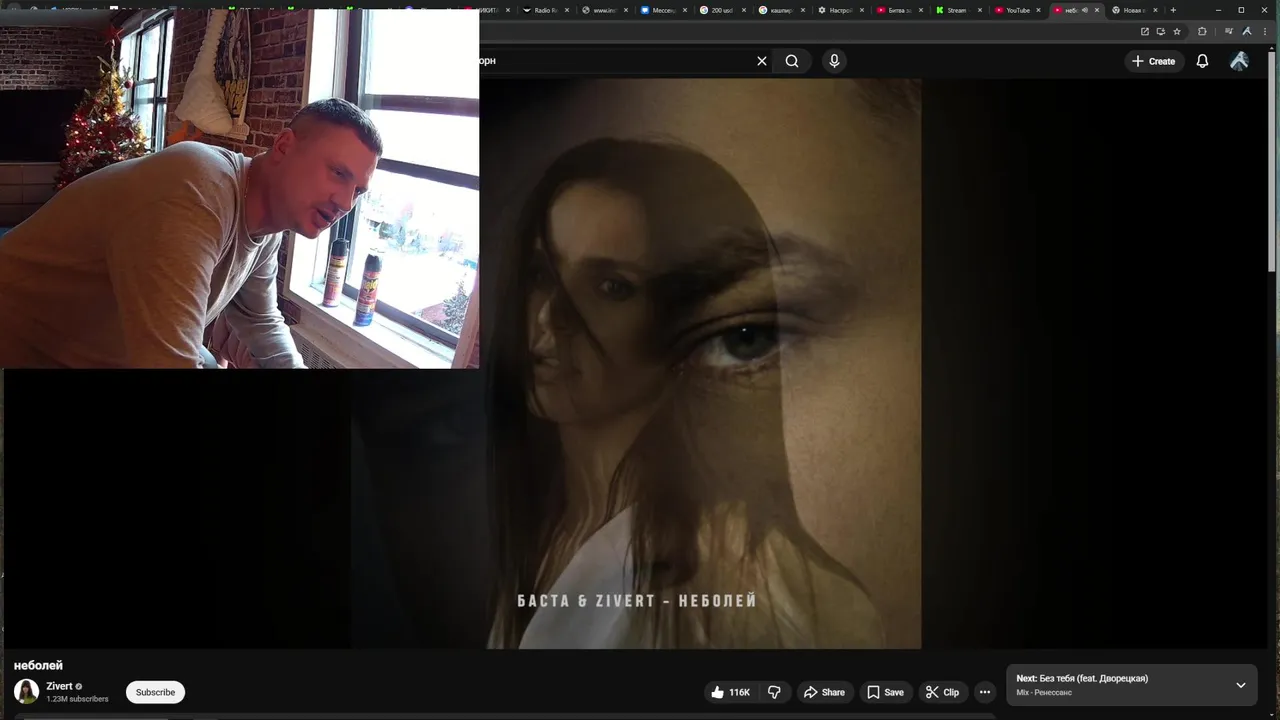The width and height of the screenshot is (1280, 720).
Task: Switch to the Настройки browser tab
Action: point(840,10)
